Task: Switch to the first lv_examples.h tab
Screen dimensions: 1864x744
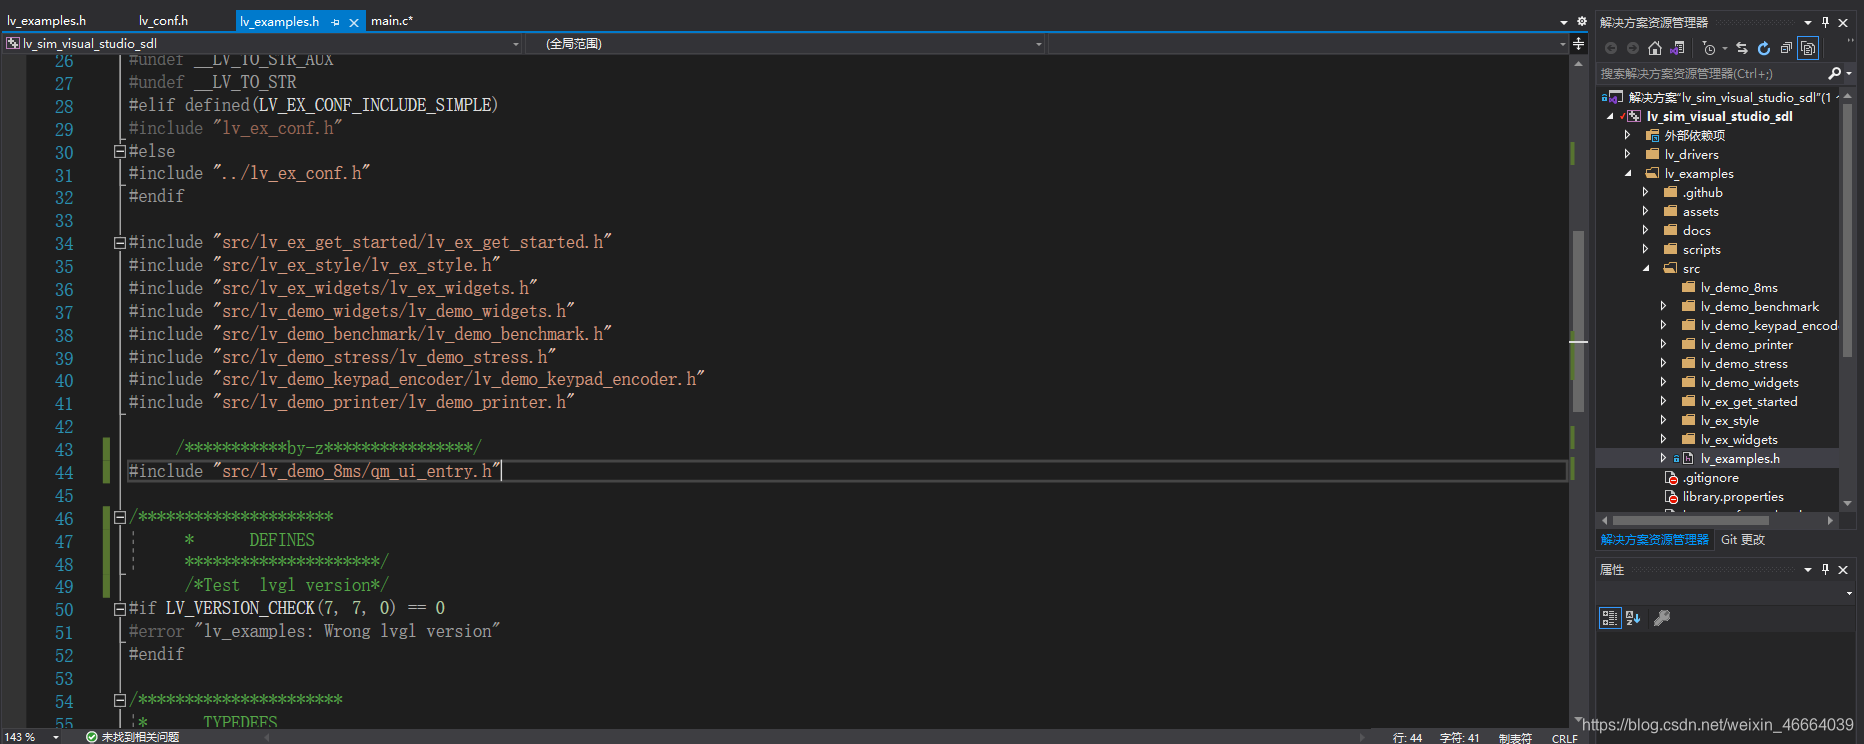Action: pos(46,20)
